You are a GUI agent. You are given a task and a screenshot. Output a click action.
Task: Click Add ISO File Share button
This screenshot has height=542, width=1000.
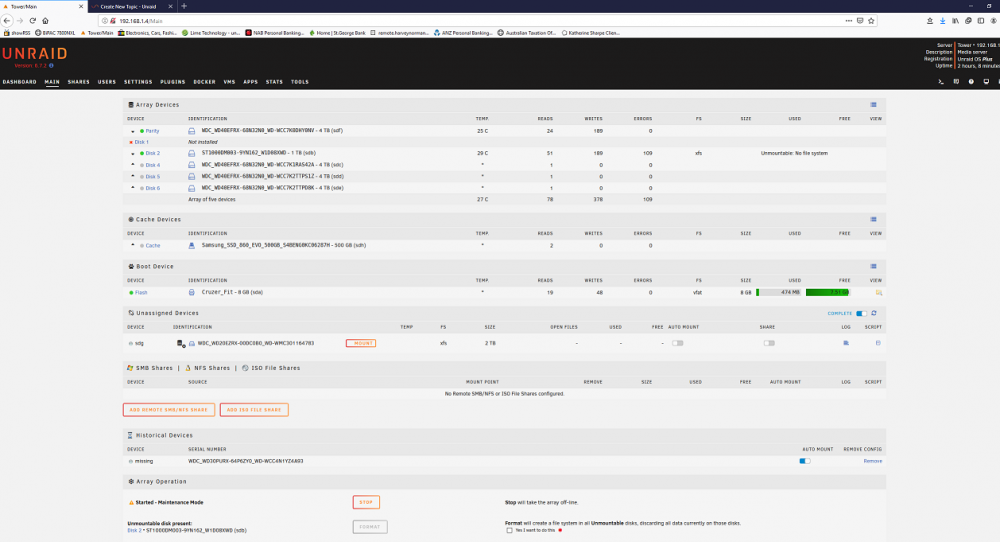[x=254, y=410]
